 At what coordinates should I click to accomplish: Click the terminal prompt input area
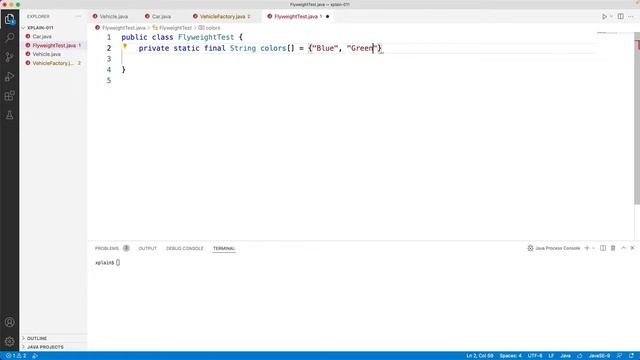pos(118,262)
